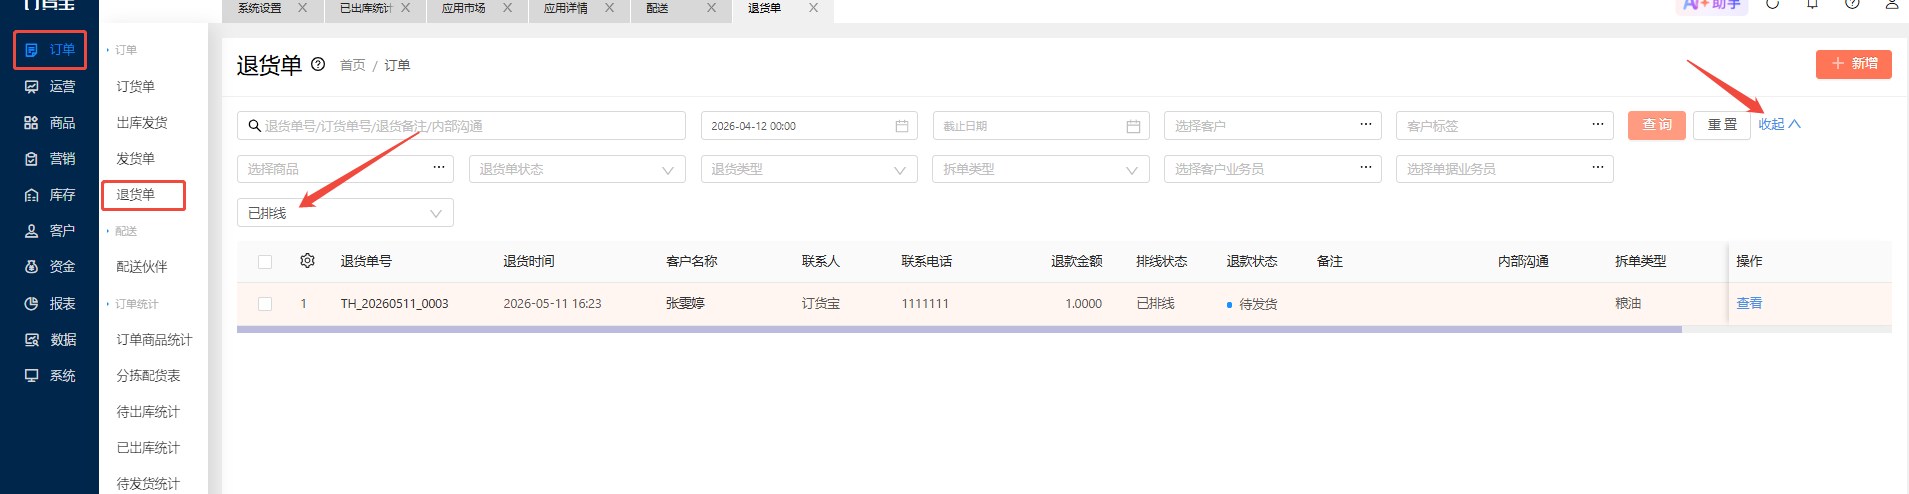The height and width of the screenshot is (494, 1909).
Task: Click 查看 link for TH_20260511_0003
Action: tap(1749, 304)
